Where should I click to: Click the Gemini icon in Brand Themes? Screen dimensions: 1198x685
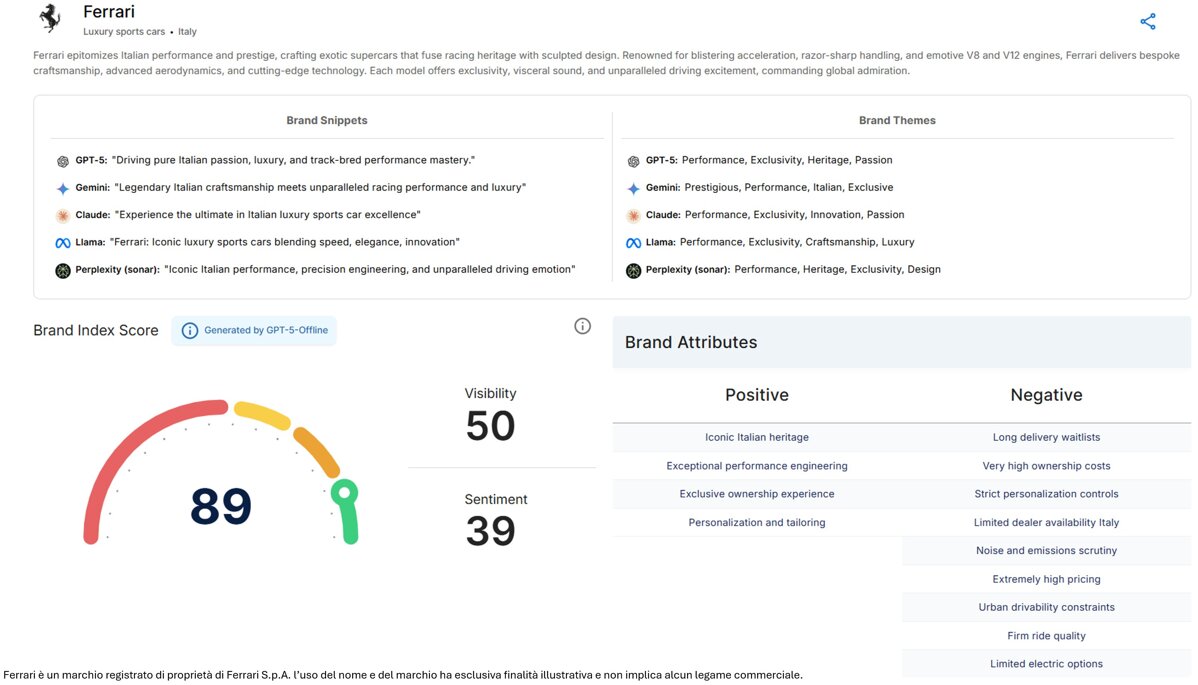point(633,188)
